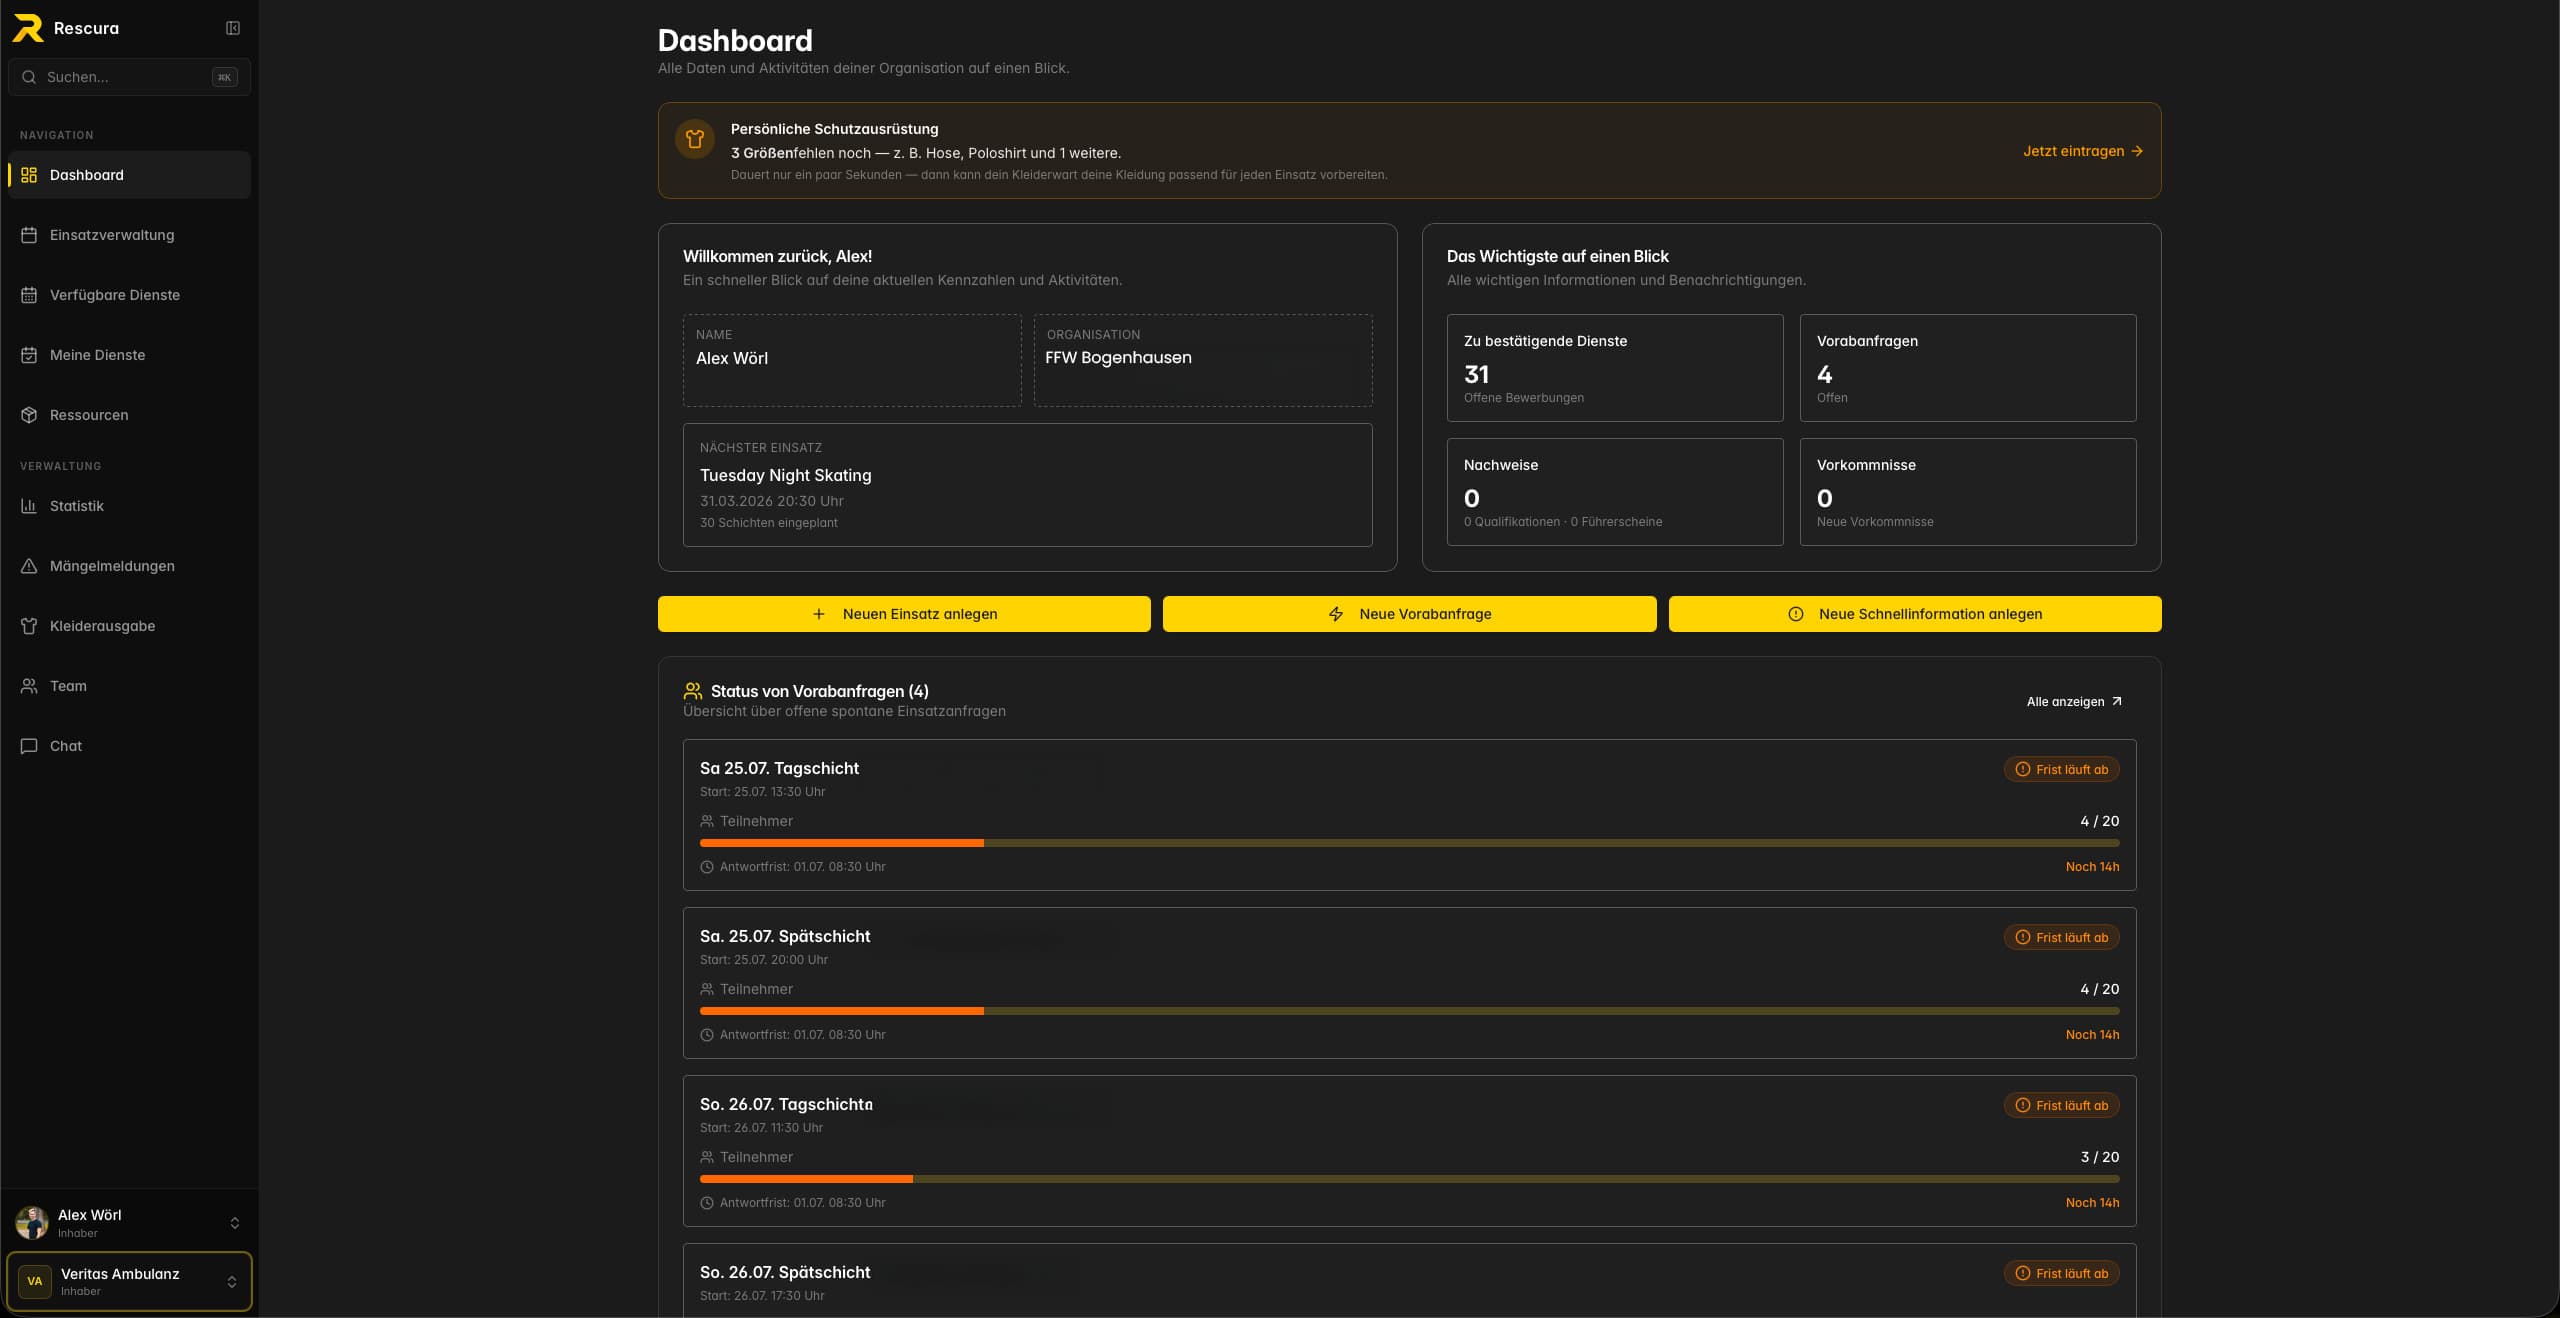Click the clock icon in Sa 25.07. Tagschicht card
2560x1318 pixels.
click(x=707, y=867)
